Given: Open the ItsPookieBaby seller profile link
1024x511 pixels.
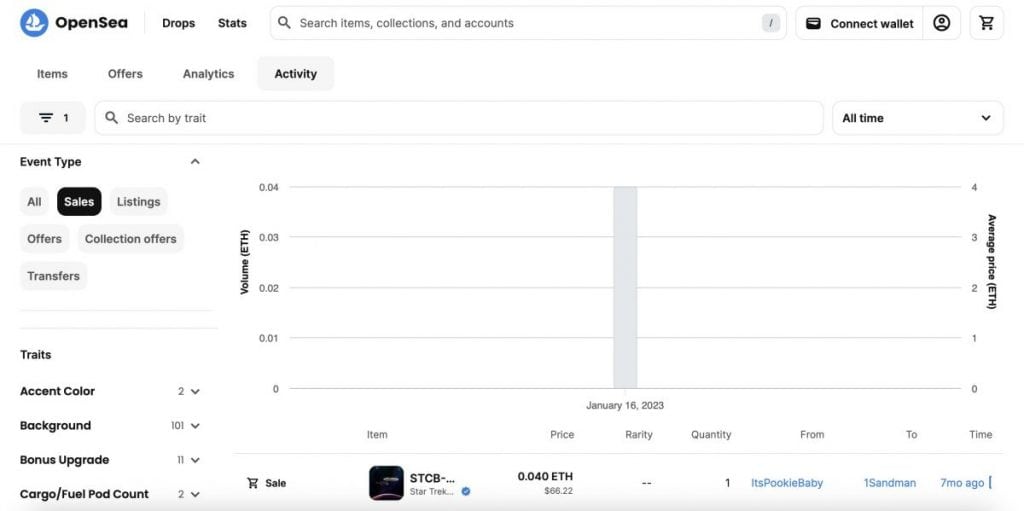Looking at the screenshot, I should coord(786,483).
